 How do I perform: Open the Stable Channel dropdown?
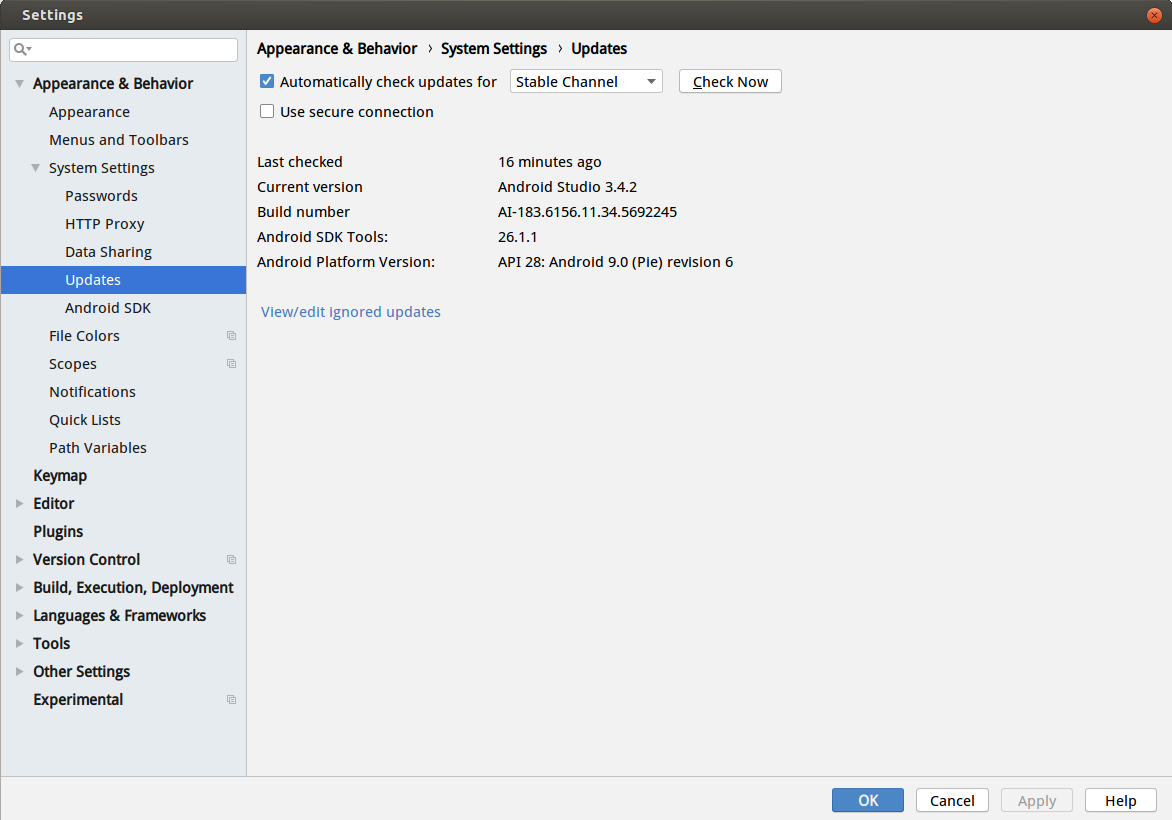586,81
